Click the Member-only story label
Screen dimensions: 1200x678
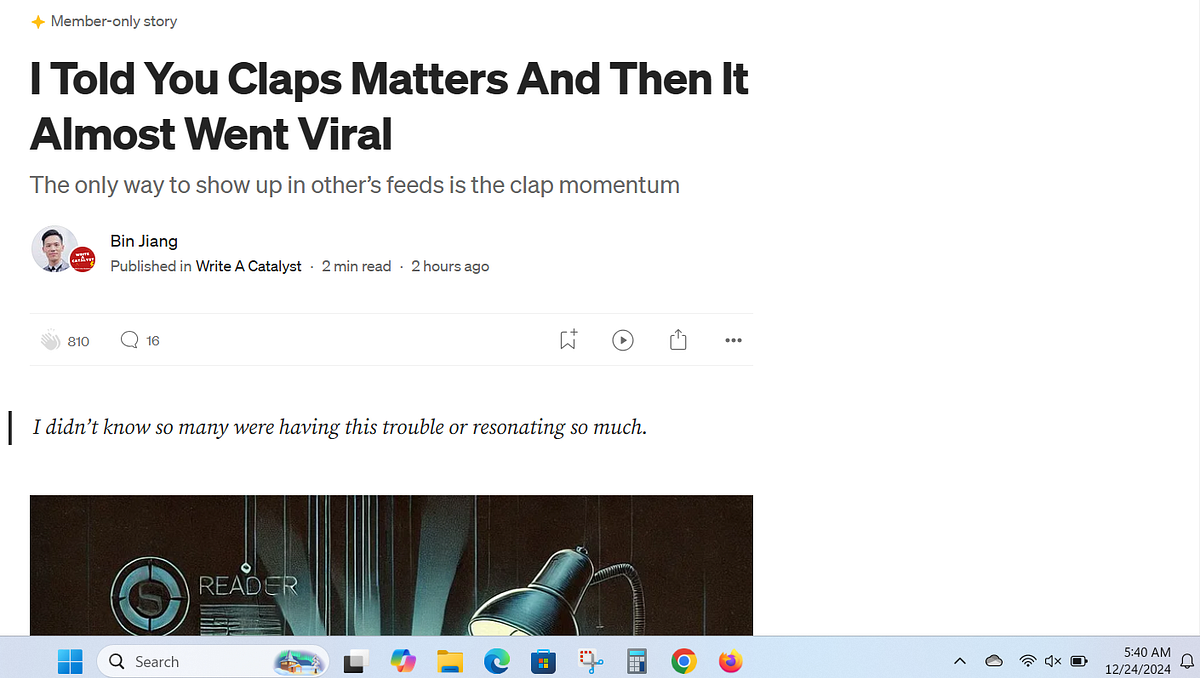pos(114,21)
